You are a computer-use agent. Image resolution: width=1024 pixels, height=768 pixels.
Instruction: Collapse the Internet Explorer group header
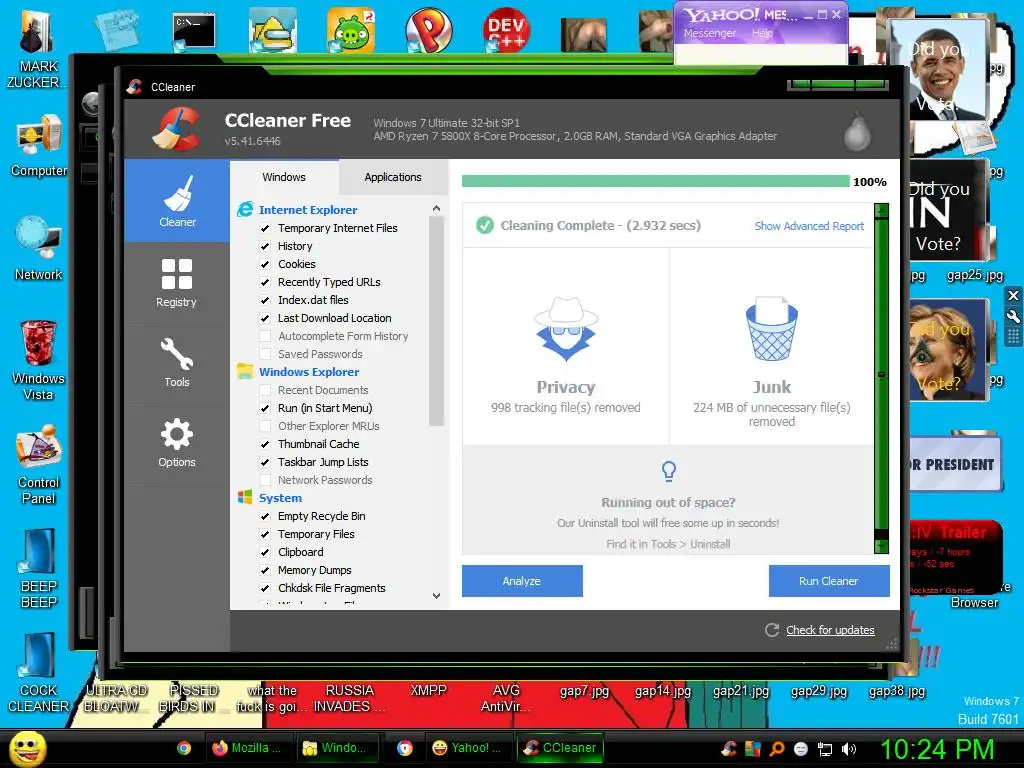308,210
